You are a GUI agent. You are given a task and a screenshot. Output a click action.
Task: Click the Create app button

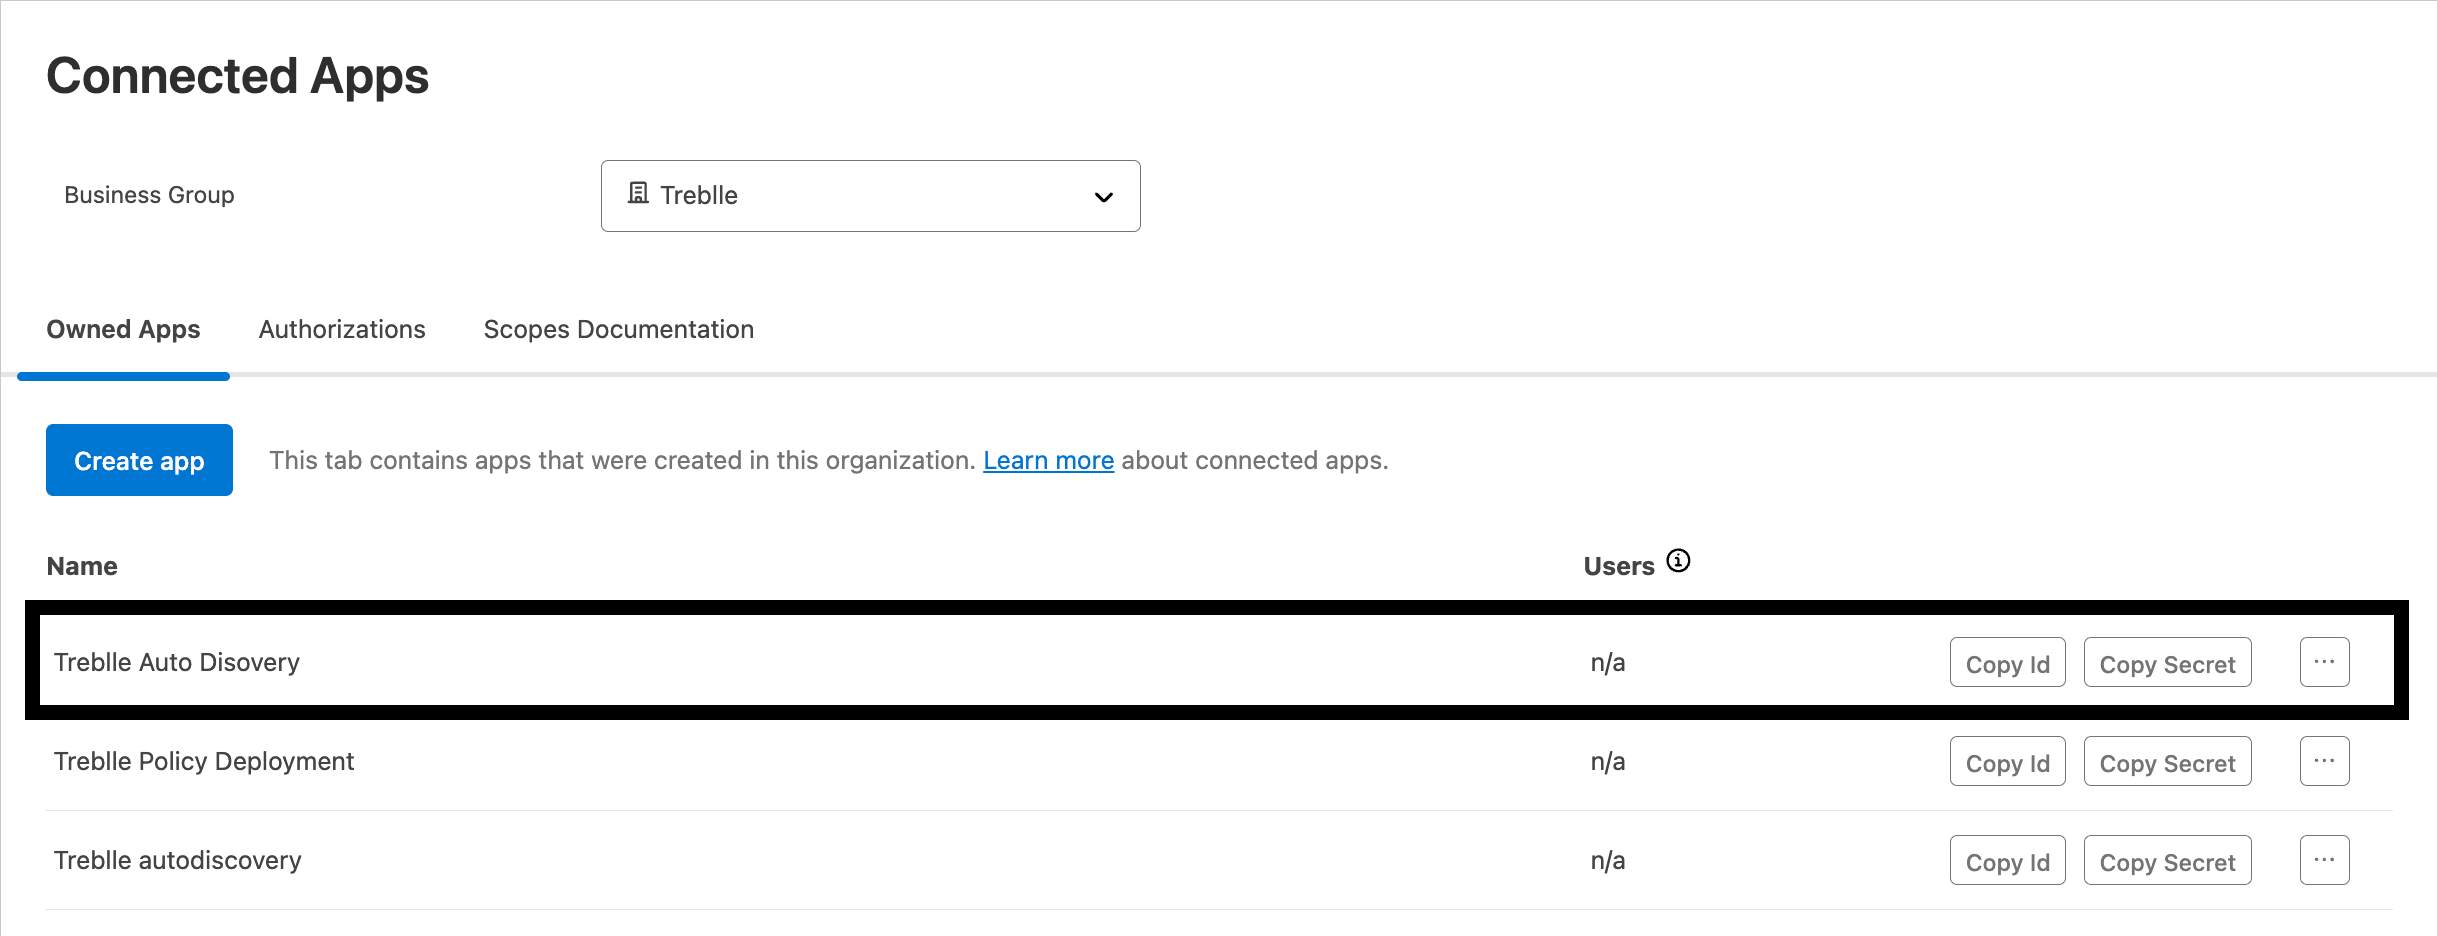(139, 460)
